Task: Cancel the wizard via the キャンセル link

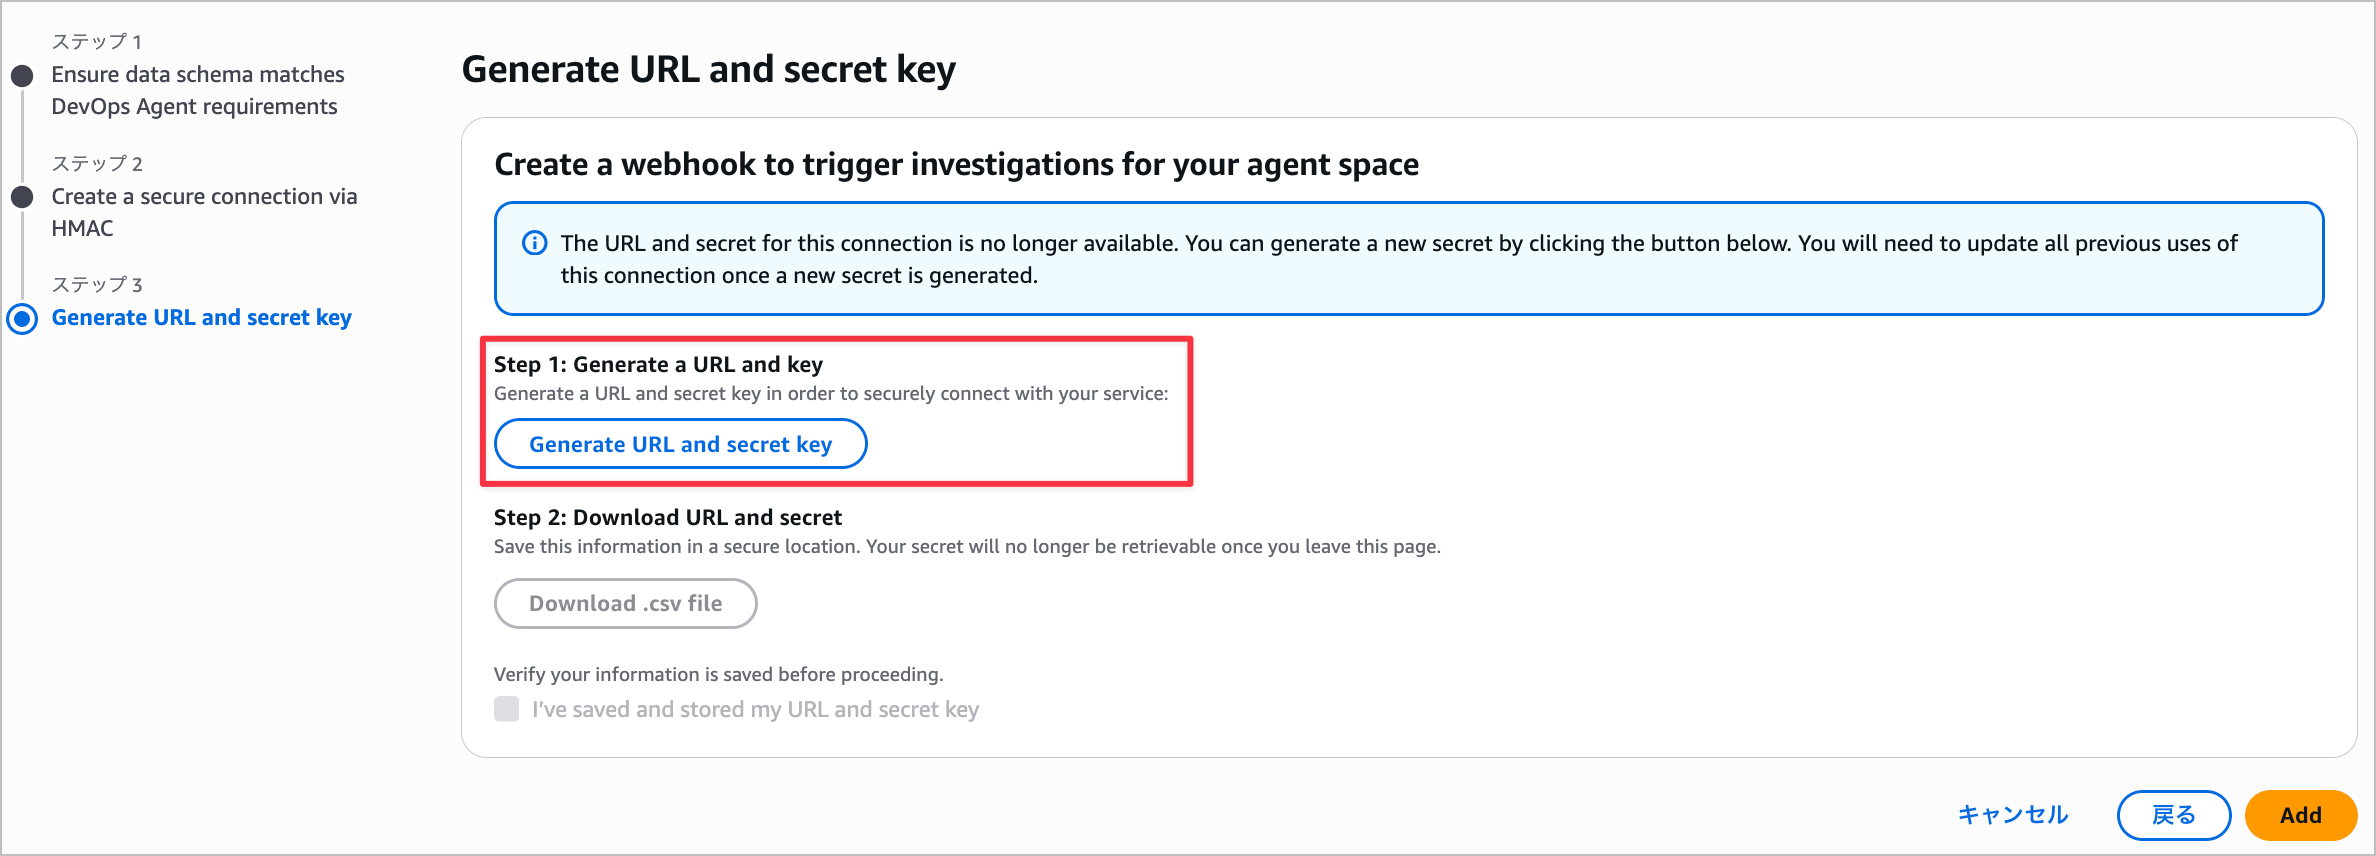Action: point(2012,815)
